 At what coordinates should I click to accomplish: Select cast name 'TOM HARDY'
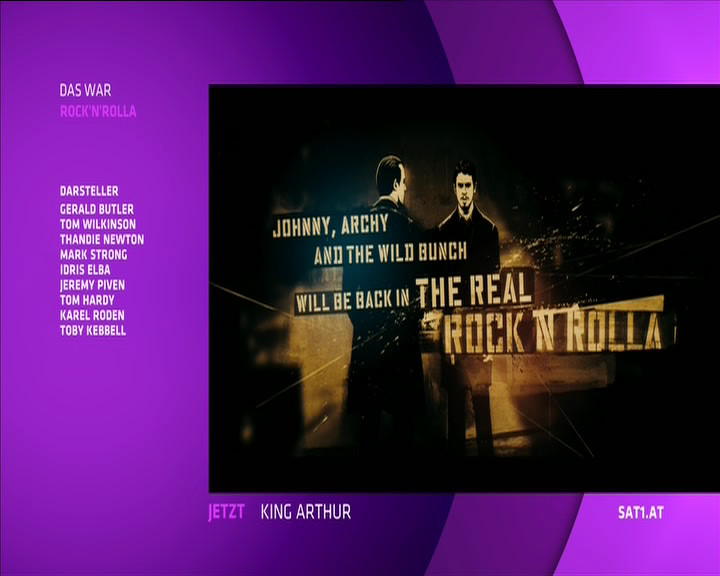pos(87,300)
